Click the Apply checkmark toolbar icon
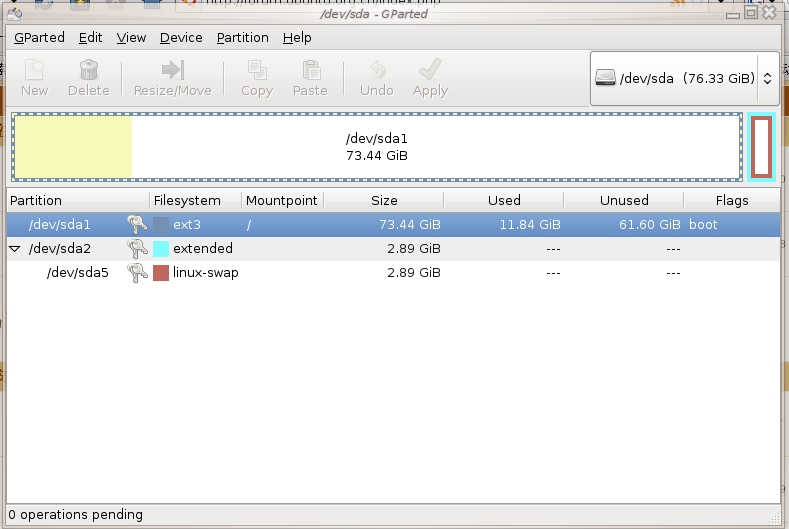Viewport: 789px width, 529px height. click(430, 69)
